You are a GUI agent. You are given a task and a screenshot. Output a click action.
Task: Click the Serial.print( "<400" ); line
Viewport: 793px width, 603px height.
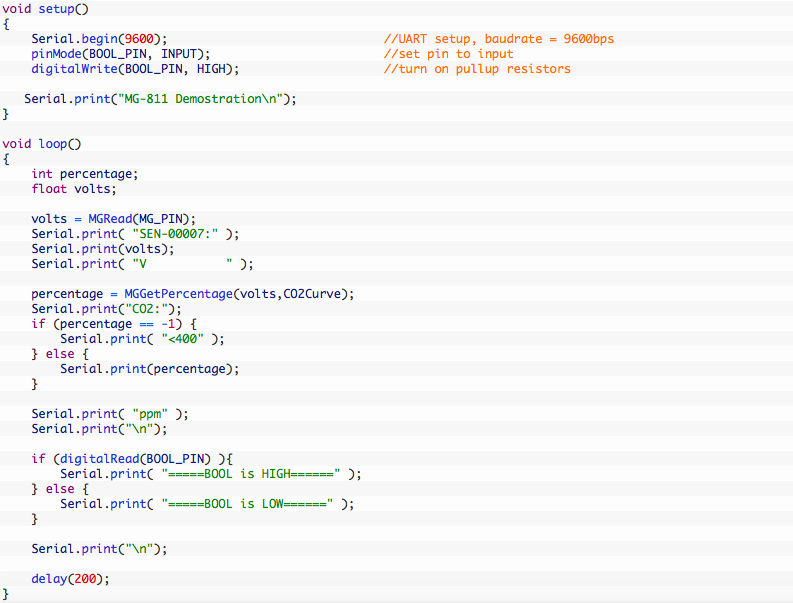pyautogui.click(x=142, y=338)
